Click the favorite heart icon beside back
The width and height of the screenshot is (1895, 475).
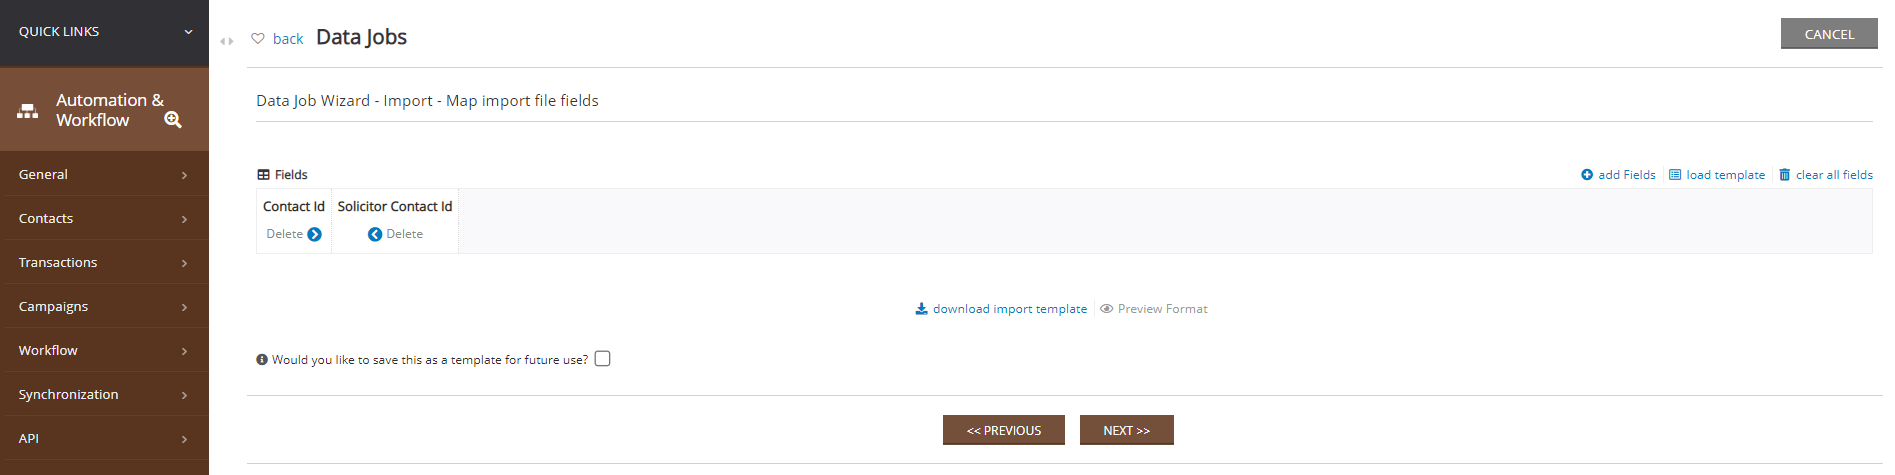coord(258,38)
